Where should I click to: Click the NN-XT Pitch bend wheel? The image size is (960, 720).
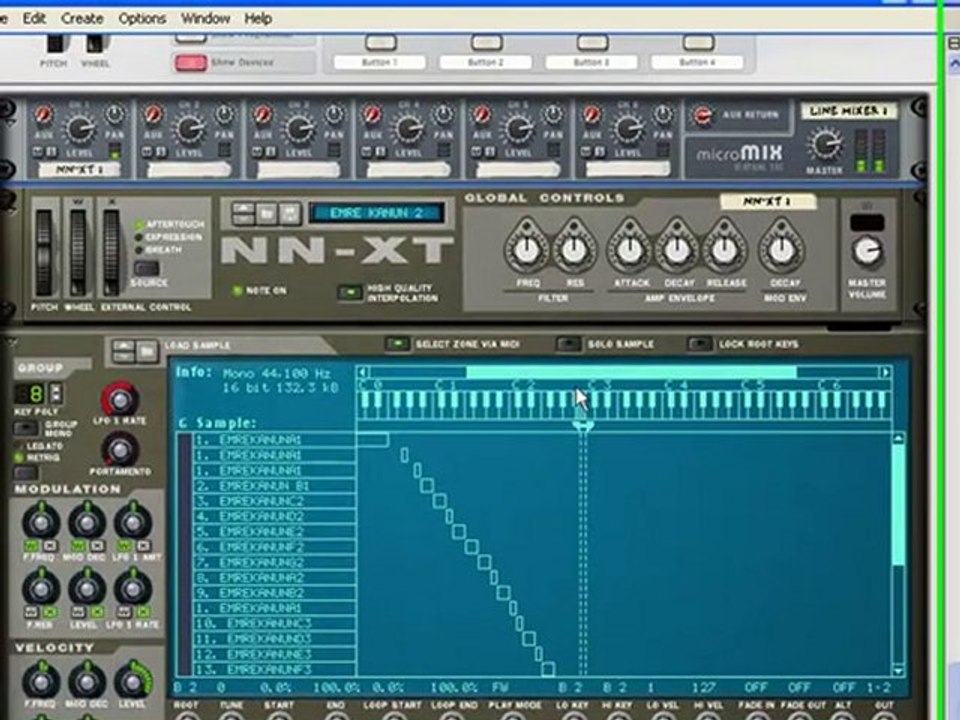click(44, 253)
